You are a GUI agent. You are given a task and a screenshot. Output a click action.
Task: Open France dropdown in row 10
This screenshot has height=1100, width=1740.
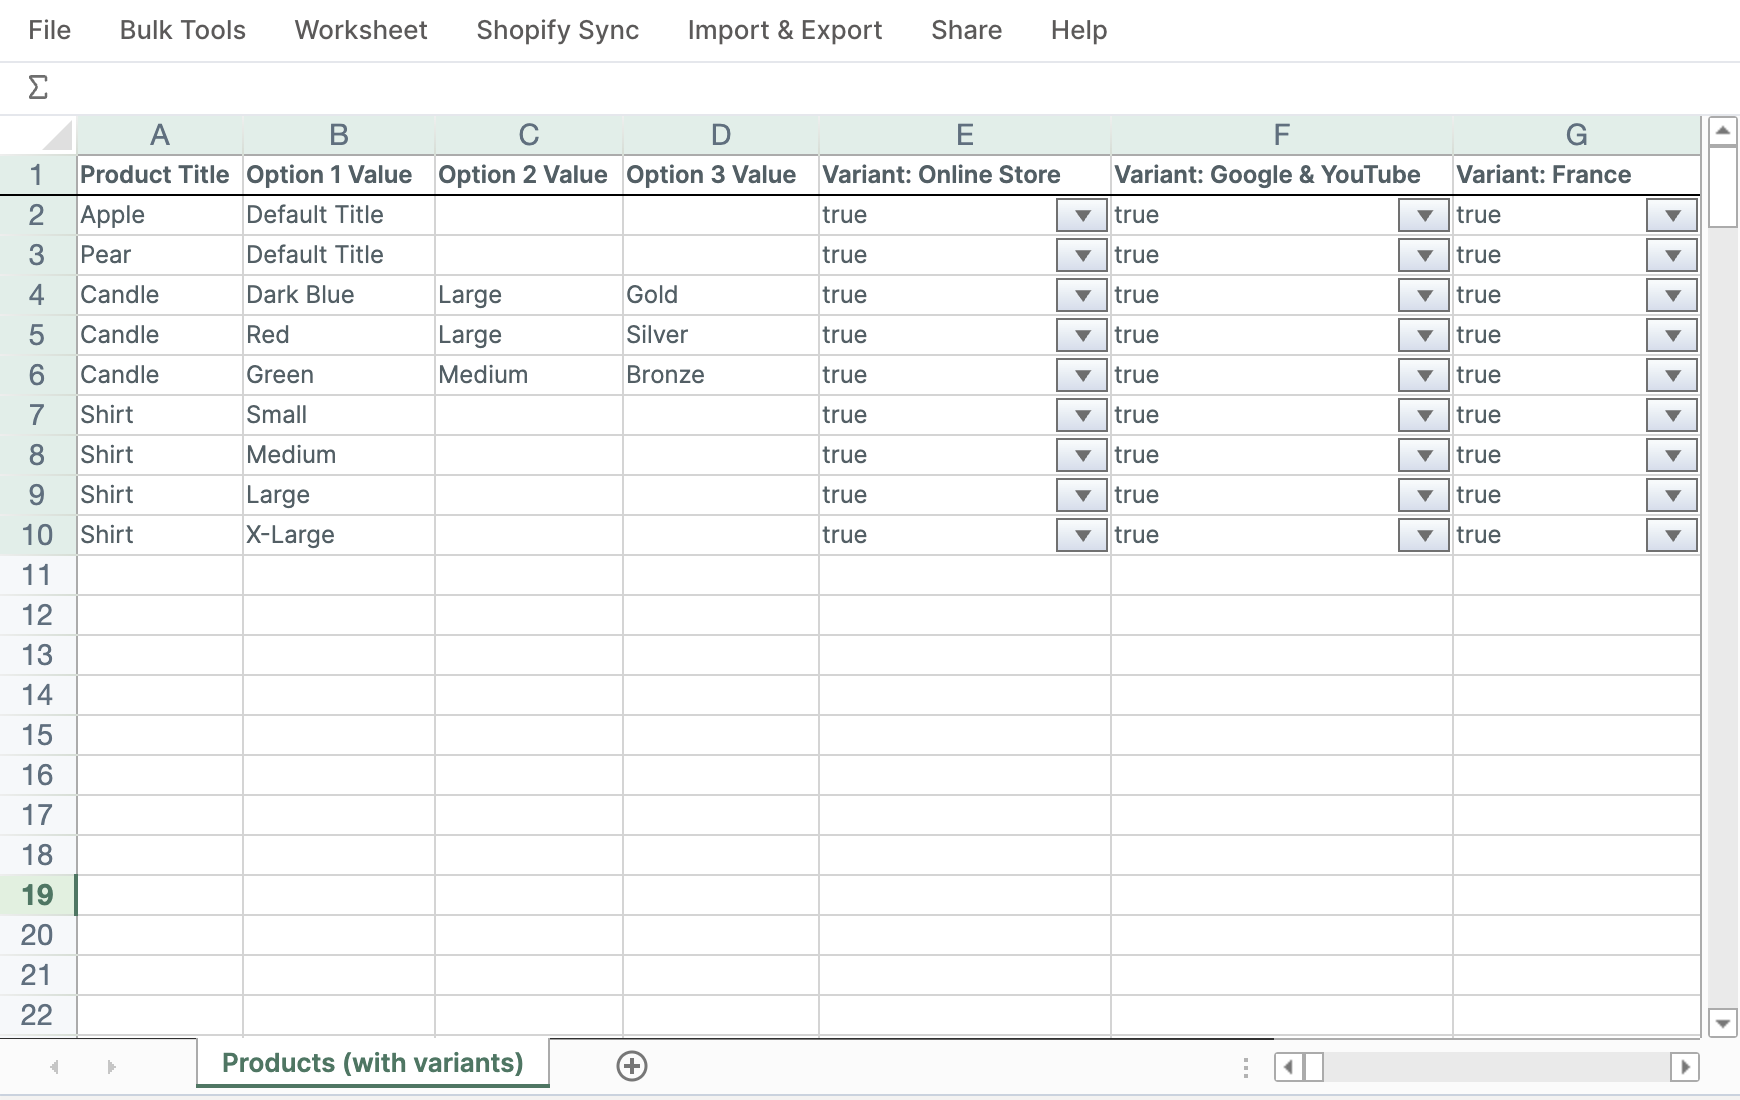(x=1672, y=535)
